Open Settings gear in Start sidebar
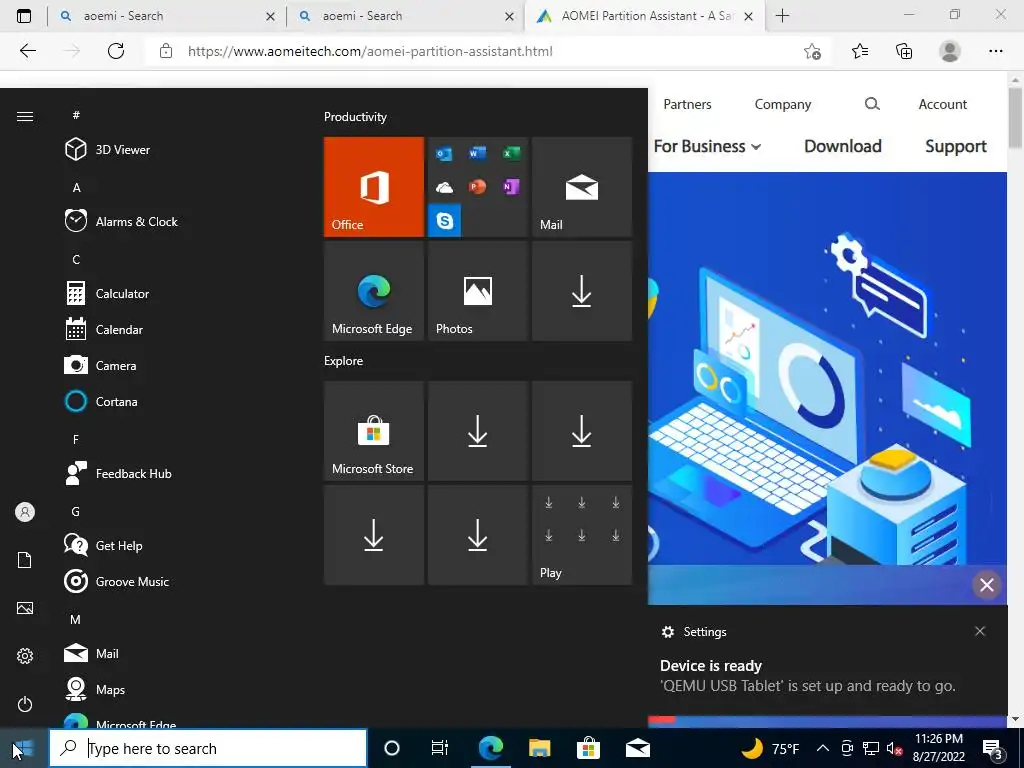This screenshot has height=768, width=1024. [x=25, y=656]
